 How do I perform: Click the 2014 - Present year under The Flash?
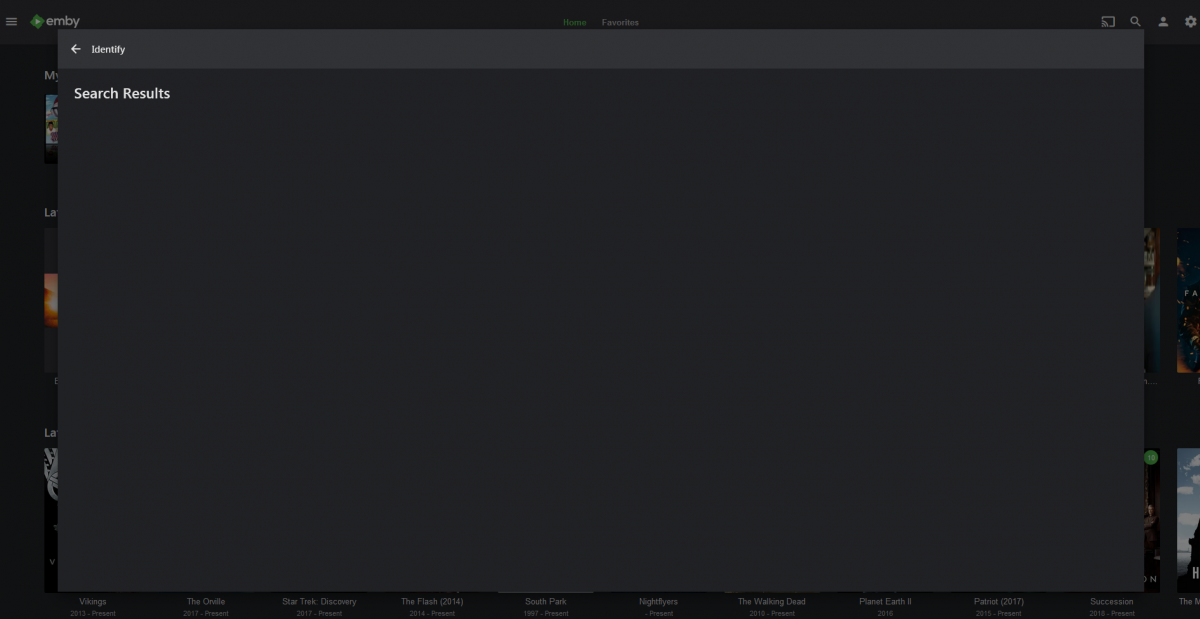point(432,613)
